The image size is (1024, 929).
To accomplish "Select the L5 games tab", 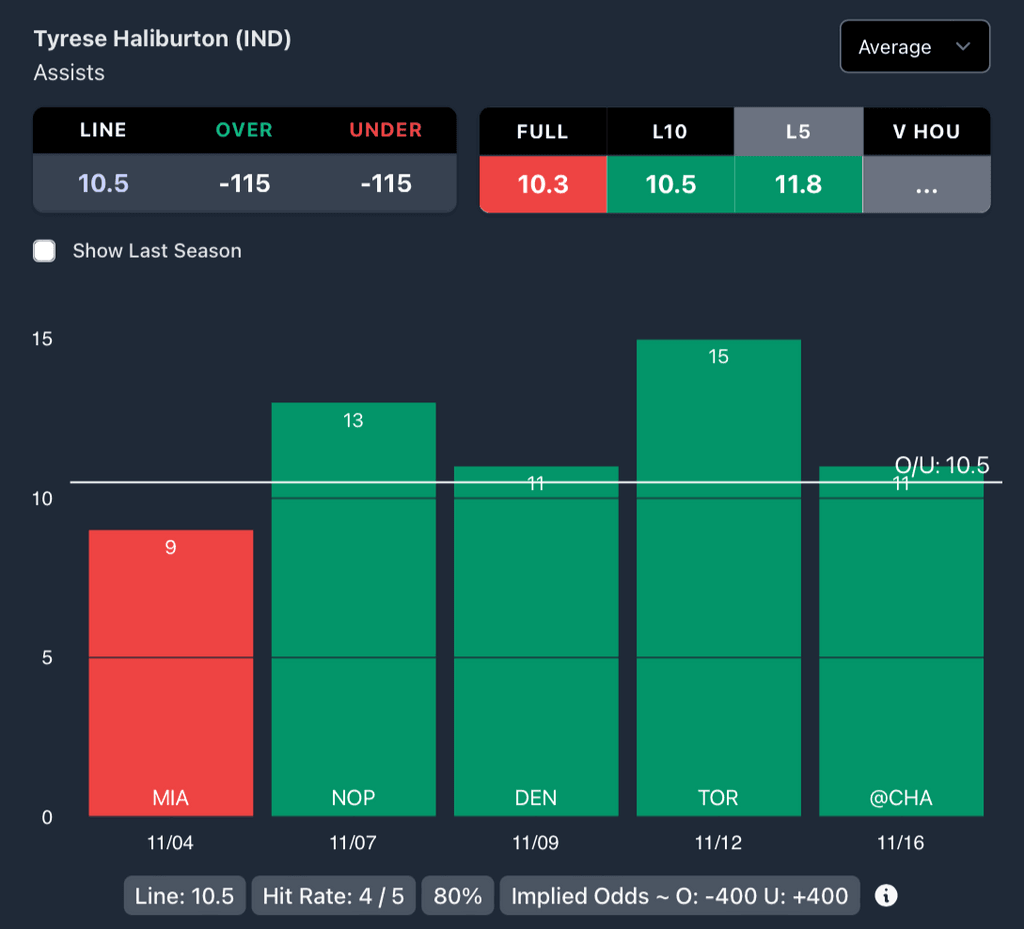I will pos(798,131).
